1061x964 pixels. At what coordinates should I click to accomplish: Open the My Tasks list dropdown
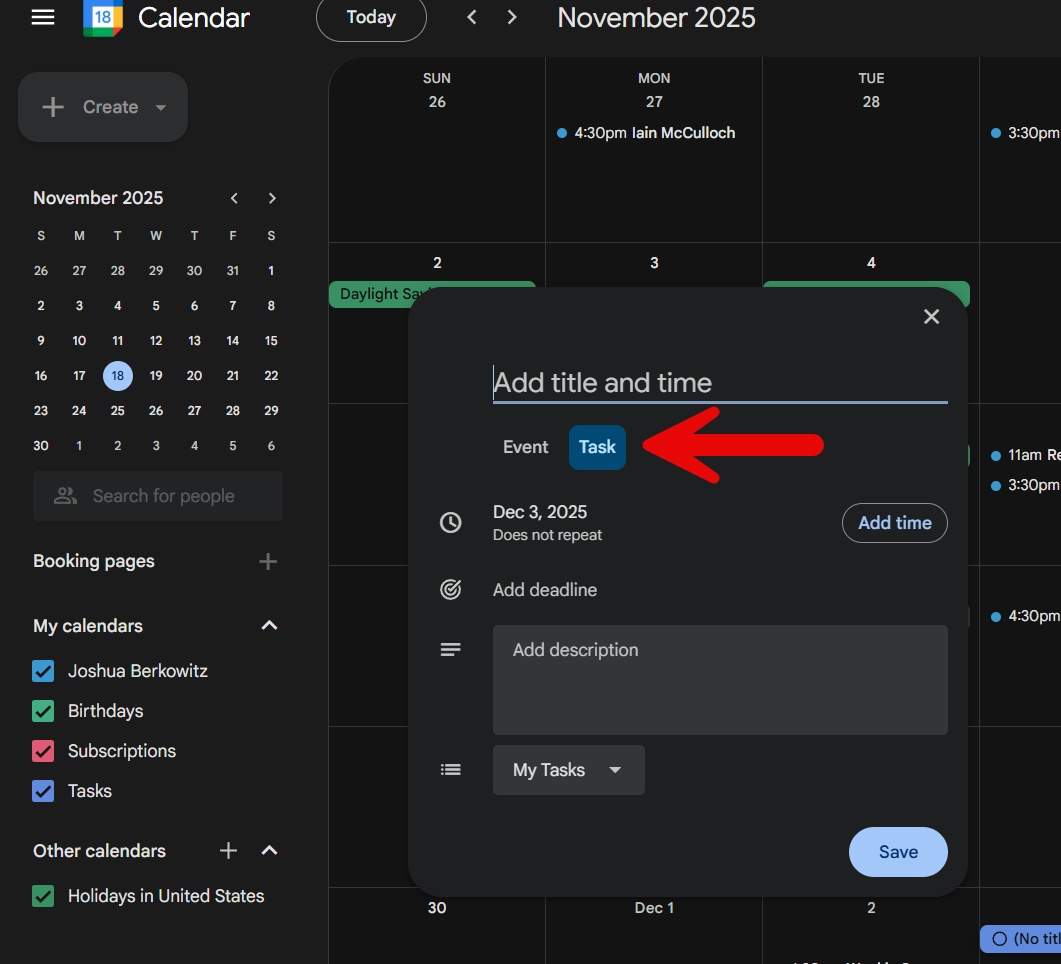[568, 770]
